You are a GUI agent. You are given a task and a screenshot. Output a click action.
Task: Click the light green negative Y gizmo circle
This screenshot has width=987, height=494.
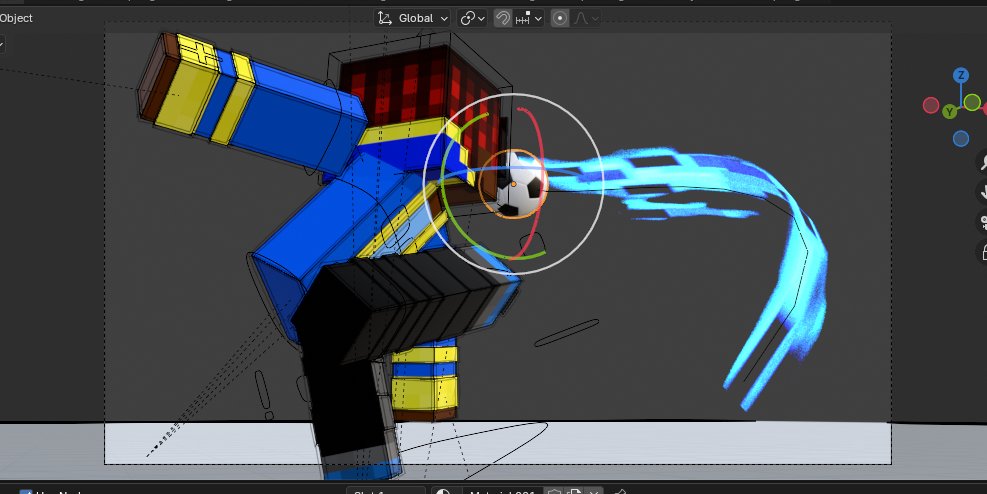(x=972, y=102)
